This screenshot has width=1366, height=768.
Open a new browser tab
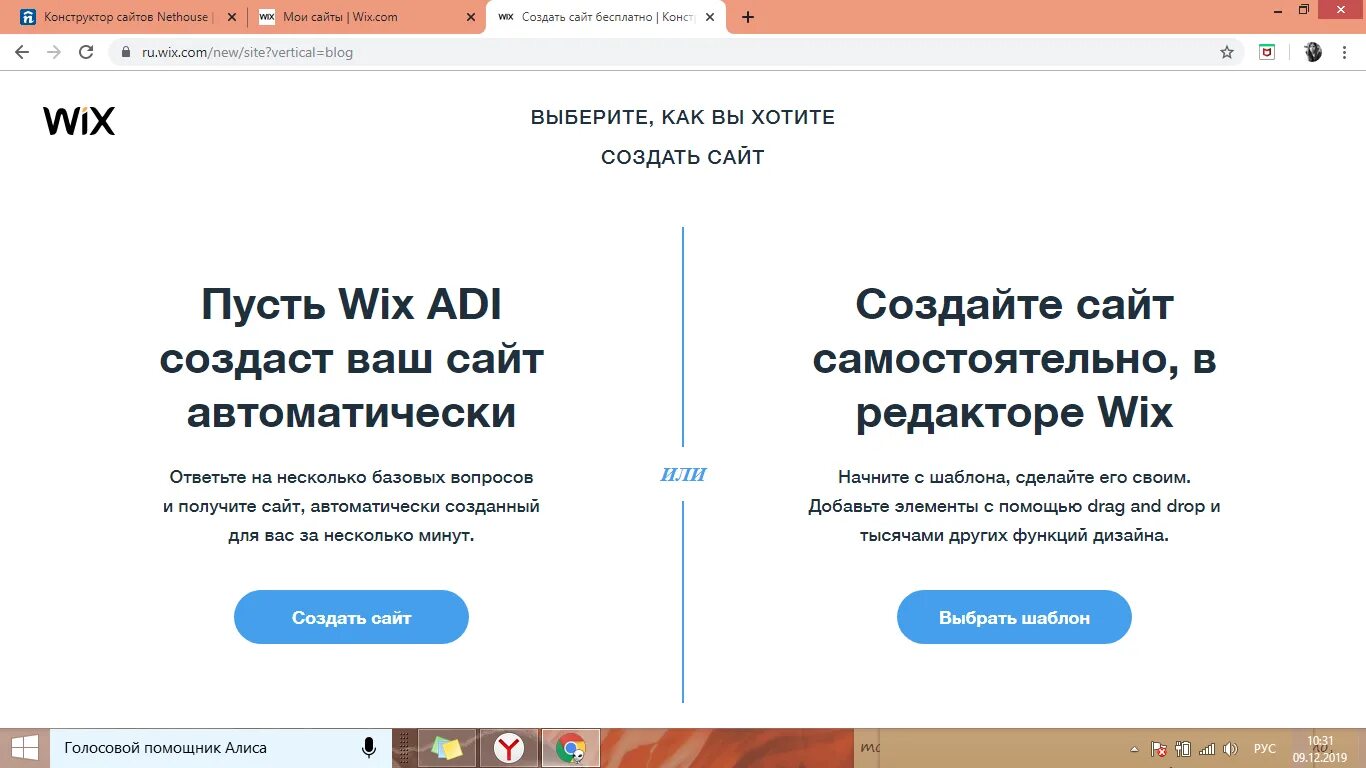click(x=747, y=17)
